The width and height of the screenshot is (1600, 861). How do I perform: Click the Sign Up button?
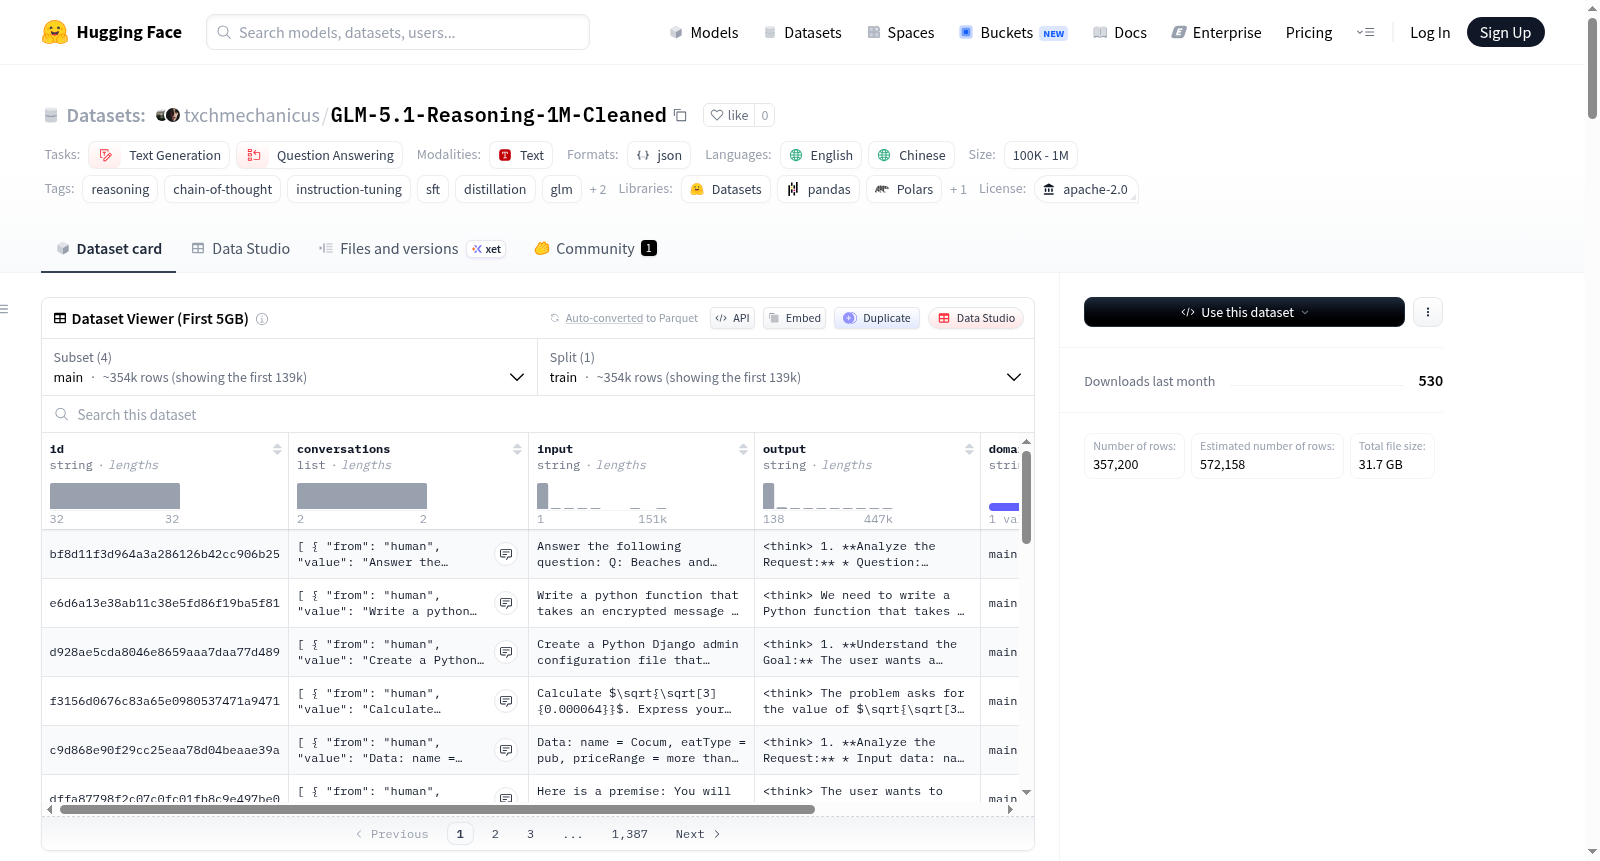pyautogui.click(x=1506, y=32)
